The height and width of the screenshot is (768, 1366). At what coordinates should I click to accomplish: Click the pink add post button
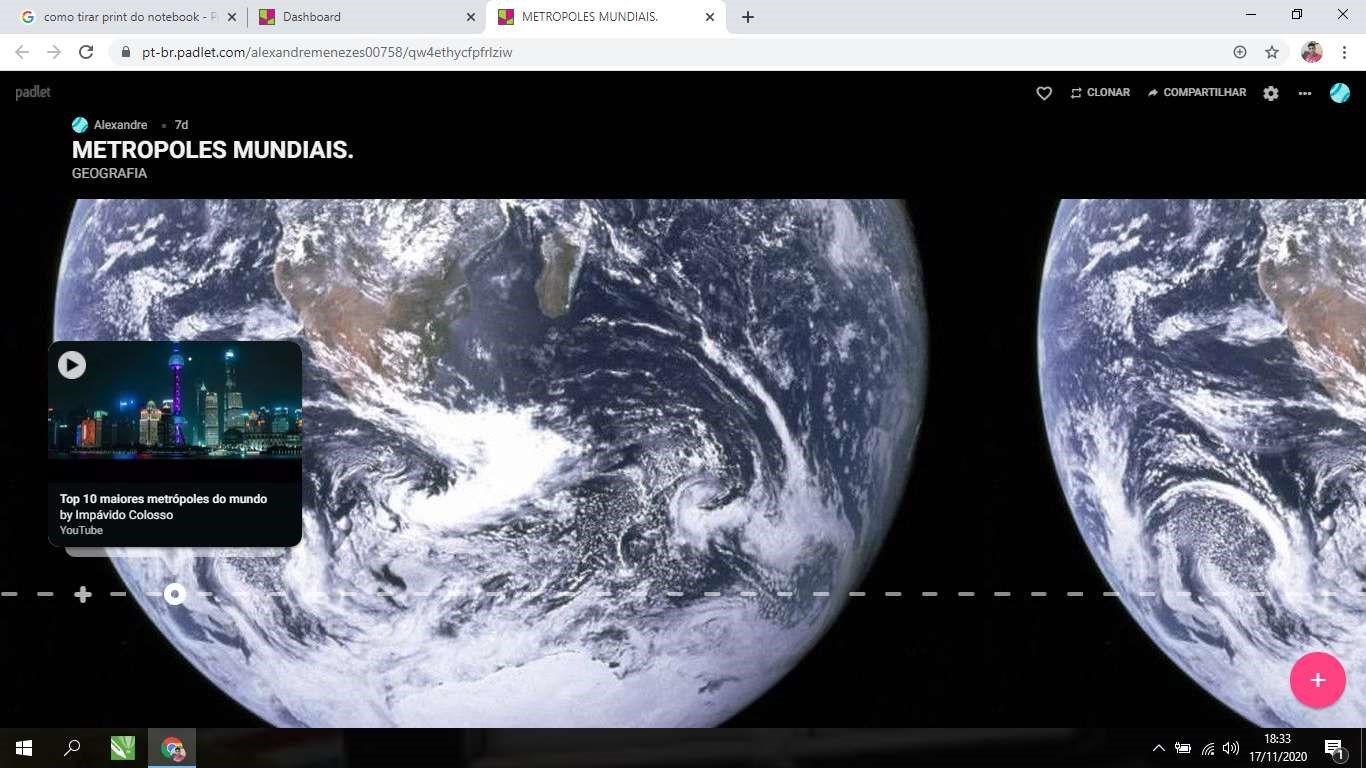1317,680
